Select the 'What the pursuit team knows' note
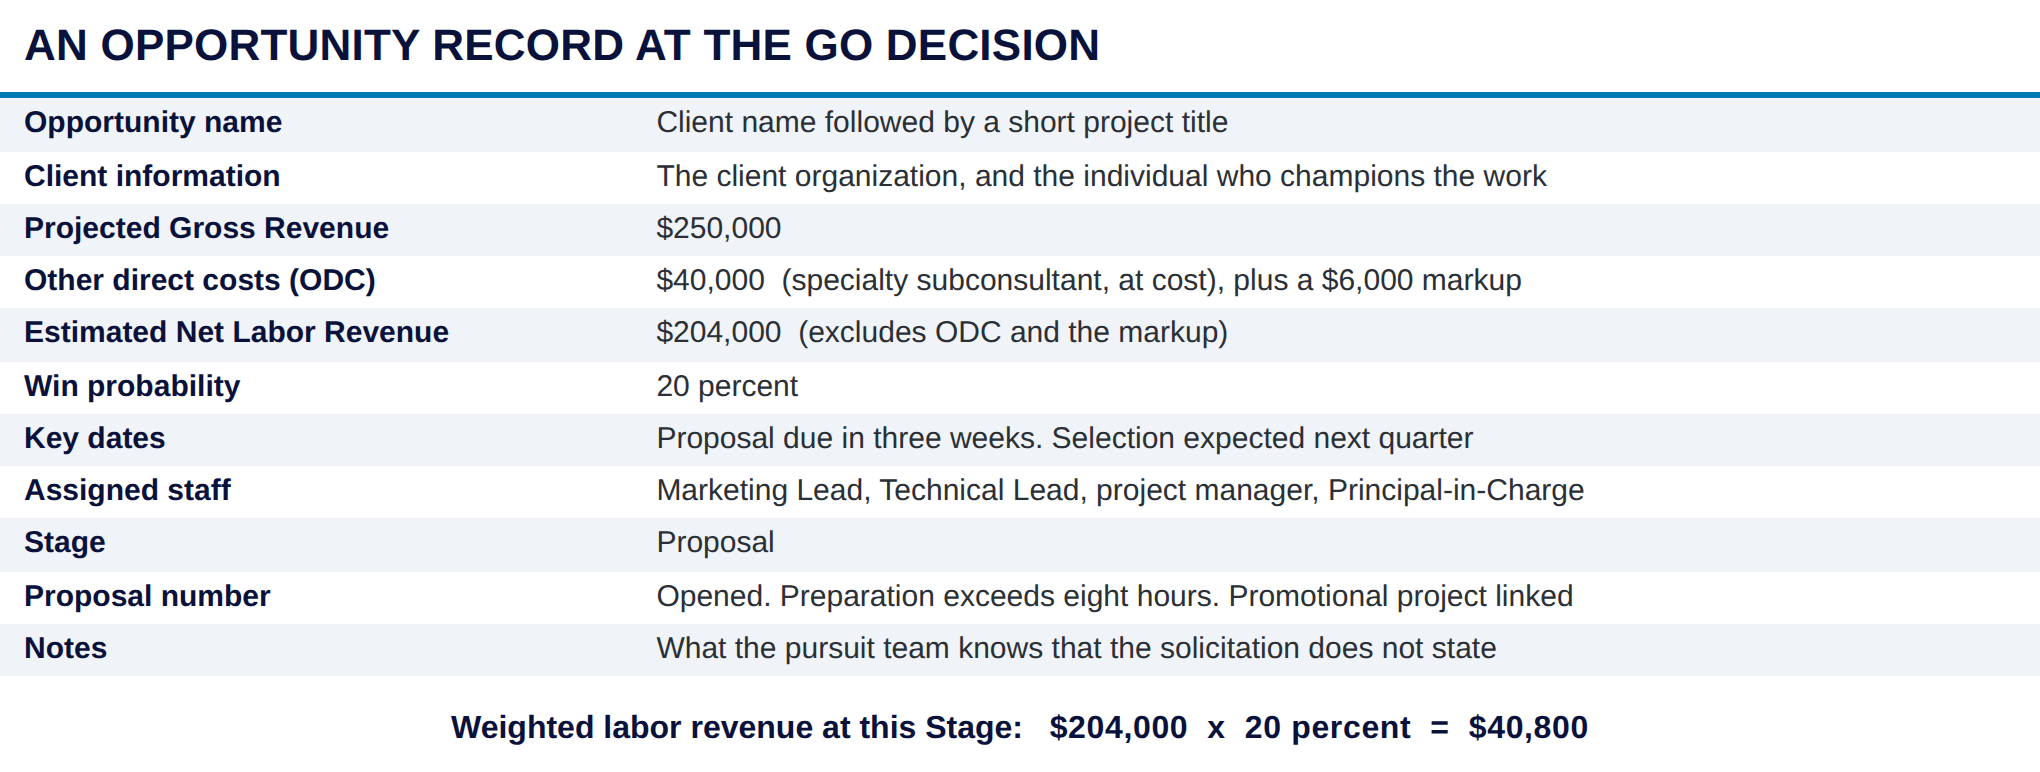Image resolution: width=2040 pixels, height=772 pixels. (1076, 648)
